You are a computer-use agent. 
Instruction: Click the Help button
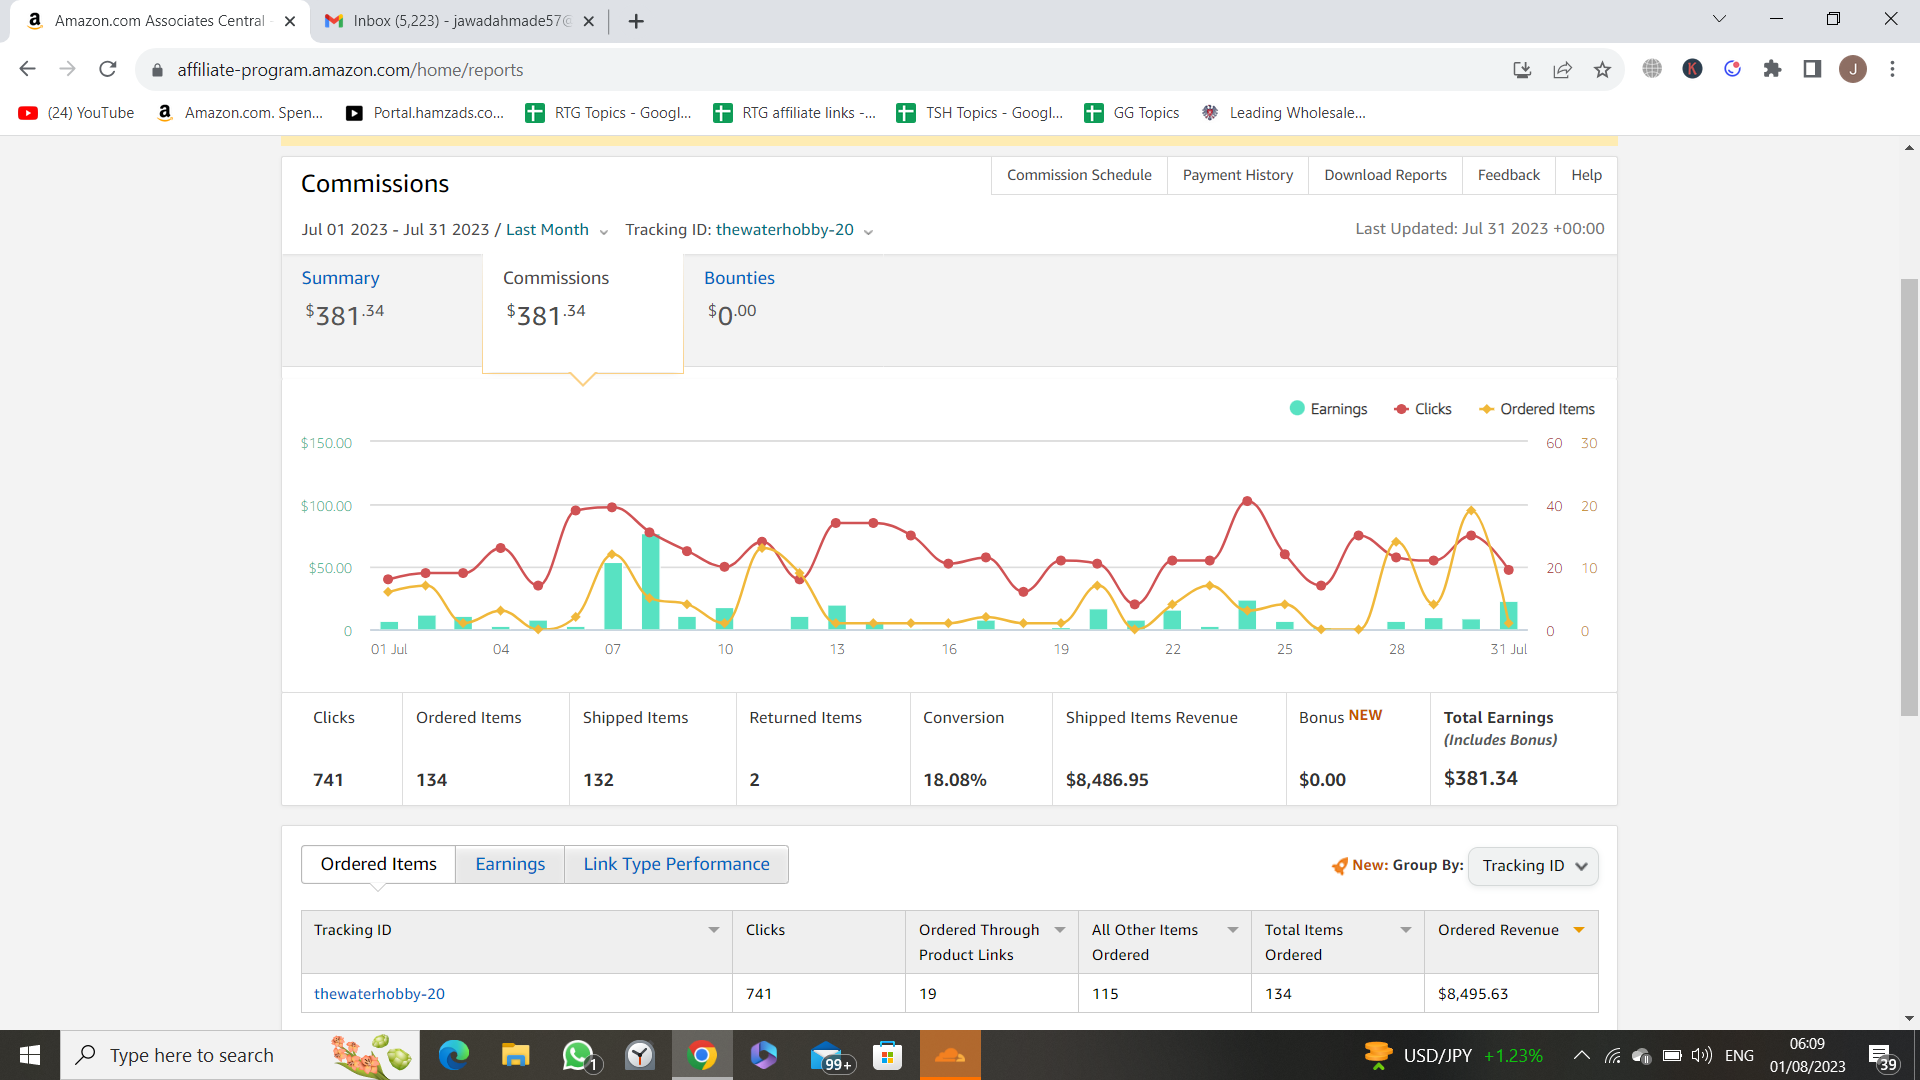[1586, 175]
